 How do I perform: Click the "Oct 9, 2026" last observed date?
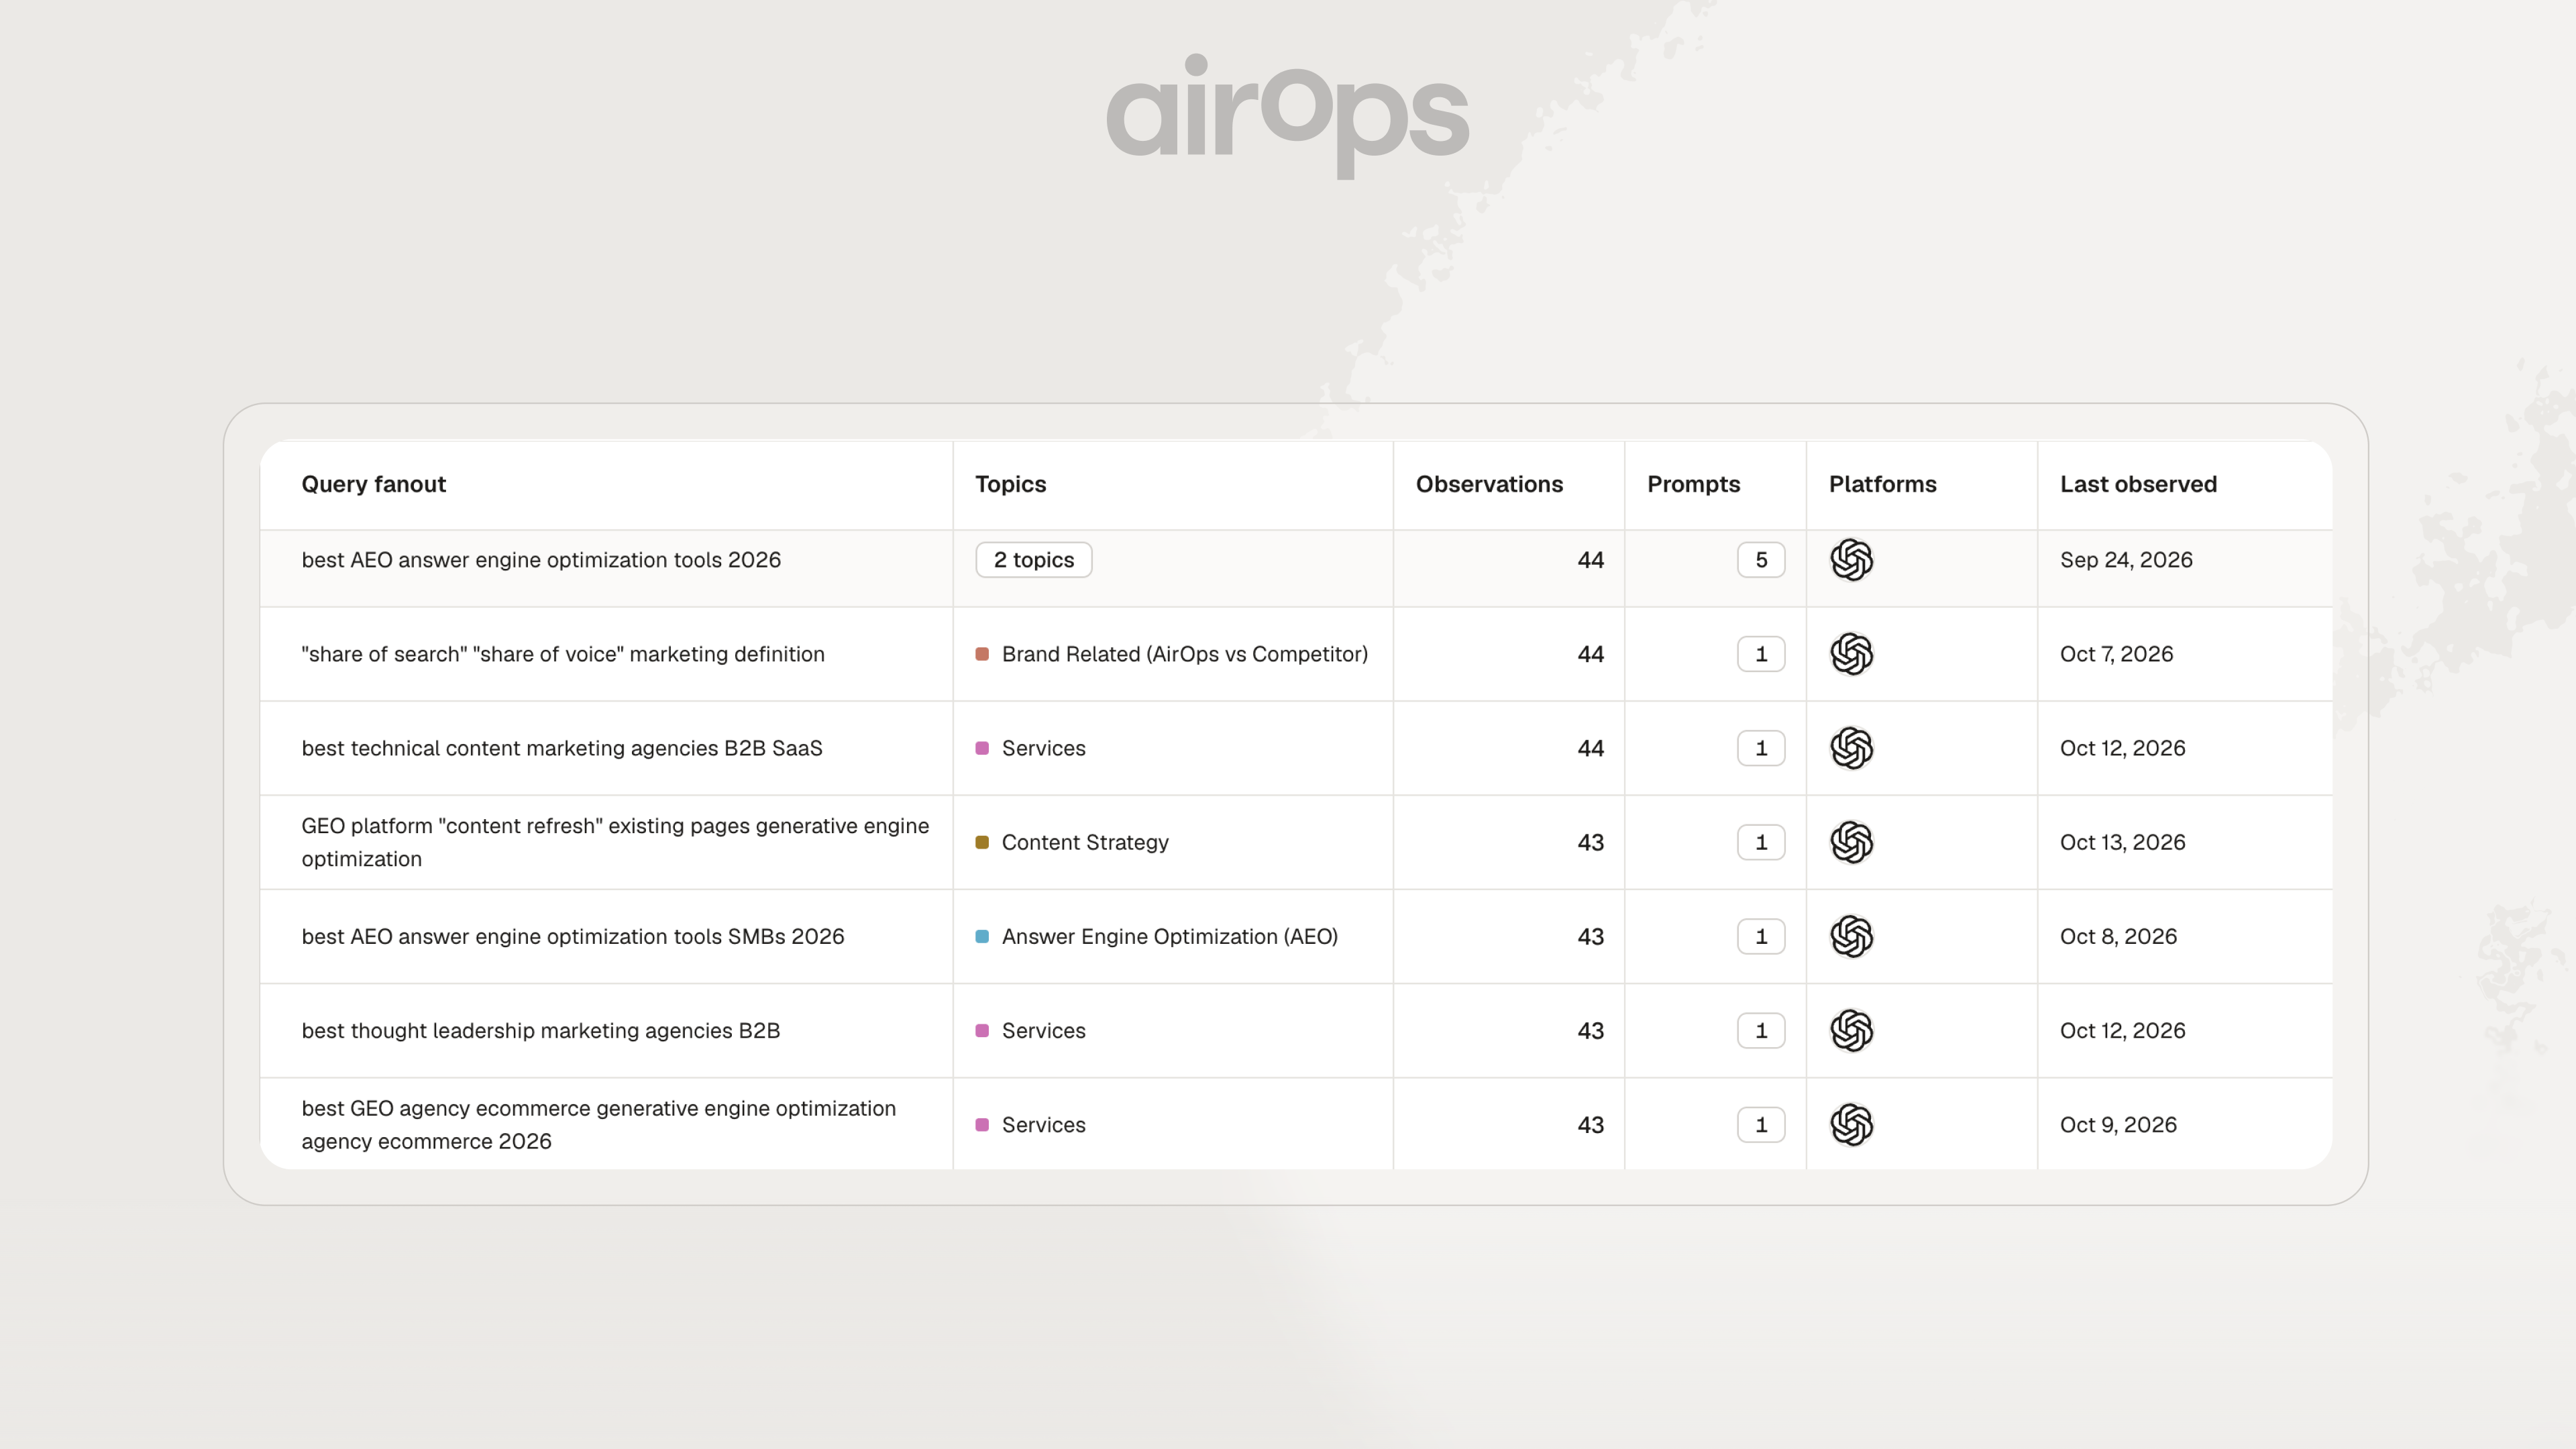2118,1124
